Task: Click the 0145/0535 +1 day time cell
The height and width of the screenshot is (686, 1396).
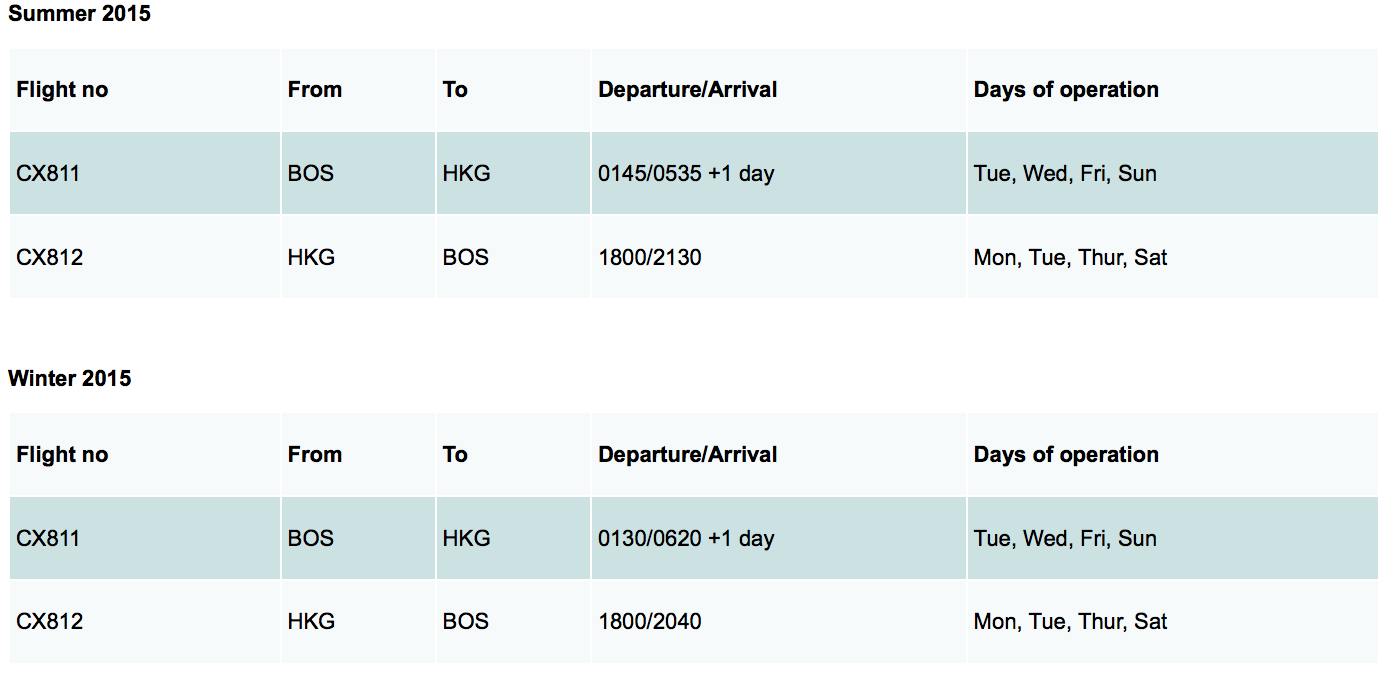Action: tap(686, 173)
